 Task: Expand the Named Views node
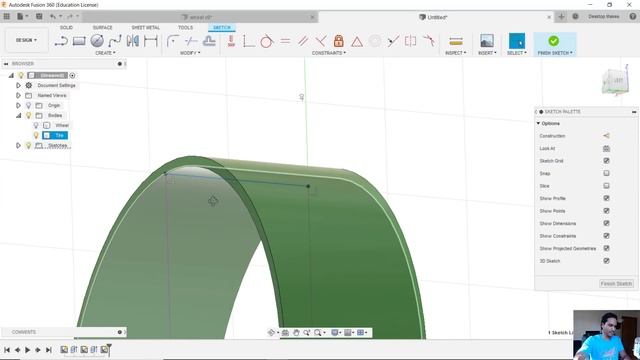18,96
